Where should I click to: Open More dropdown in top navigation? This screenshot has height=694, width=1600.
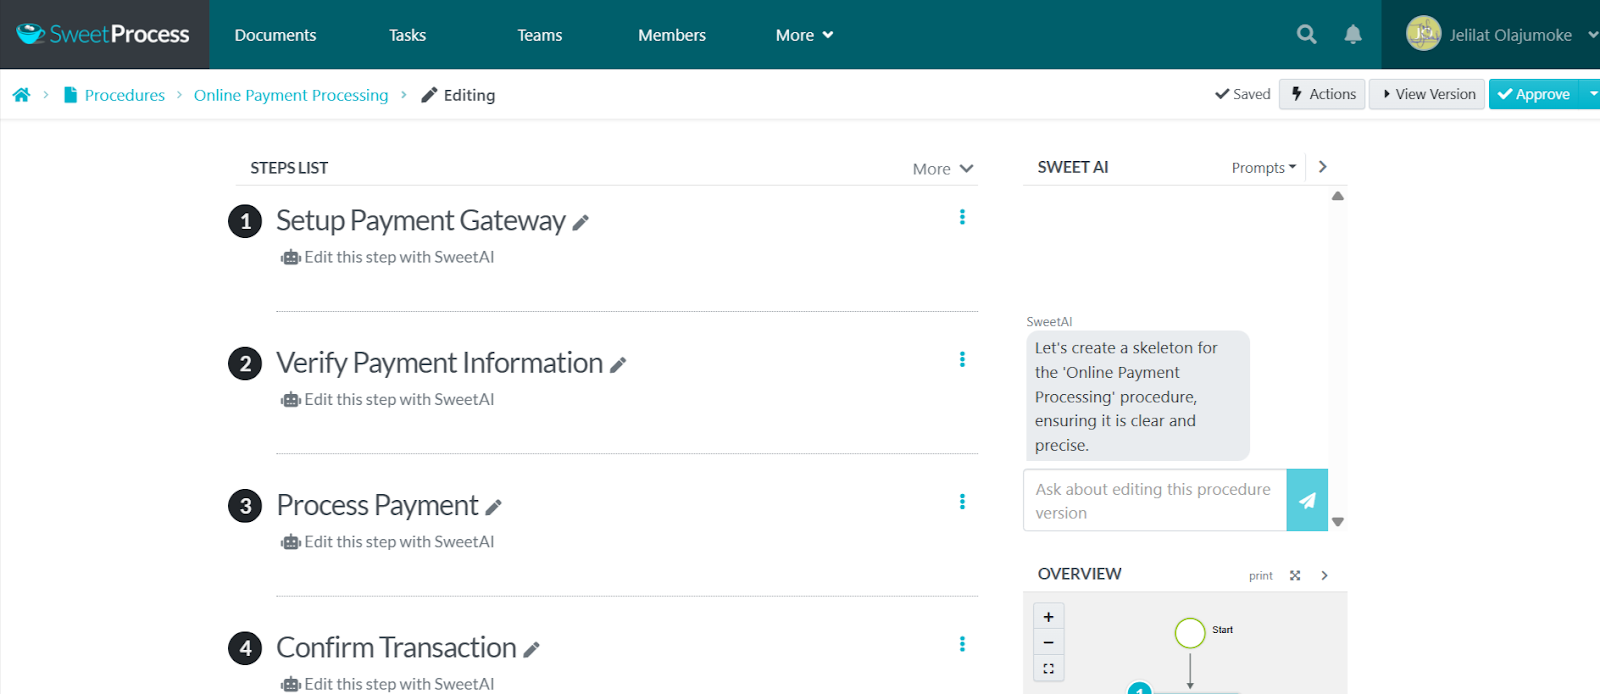pos(804,35)
